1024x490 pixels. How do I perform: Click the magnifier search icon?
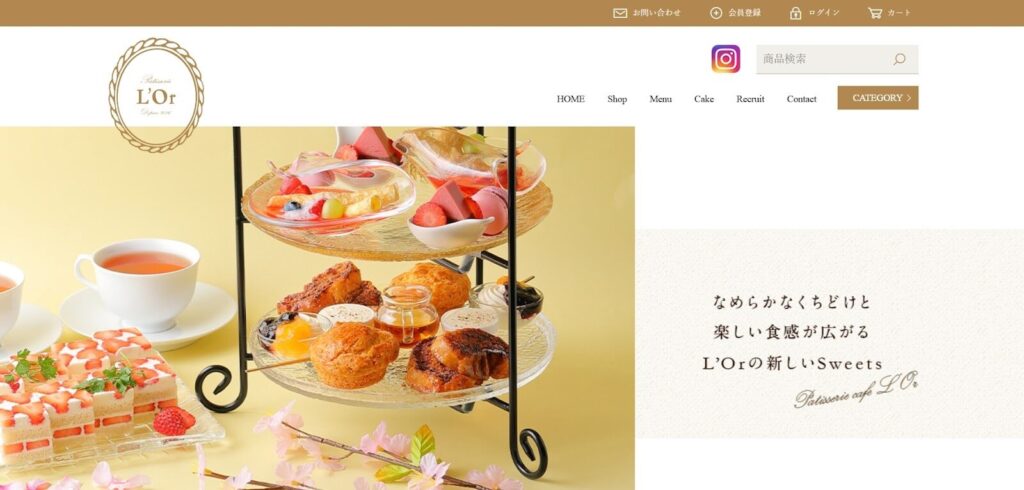point(899,59)
